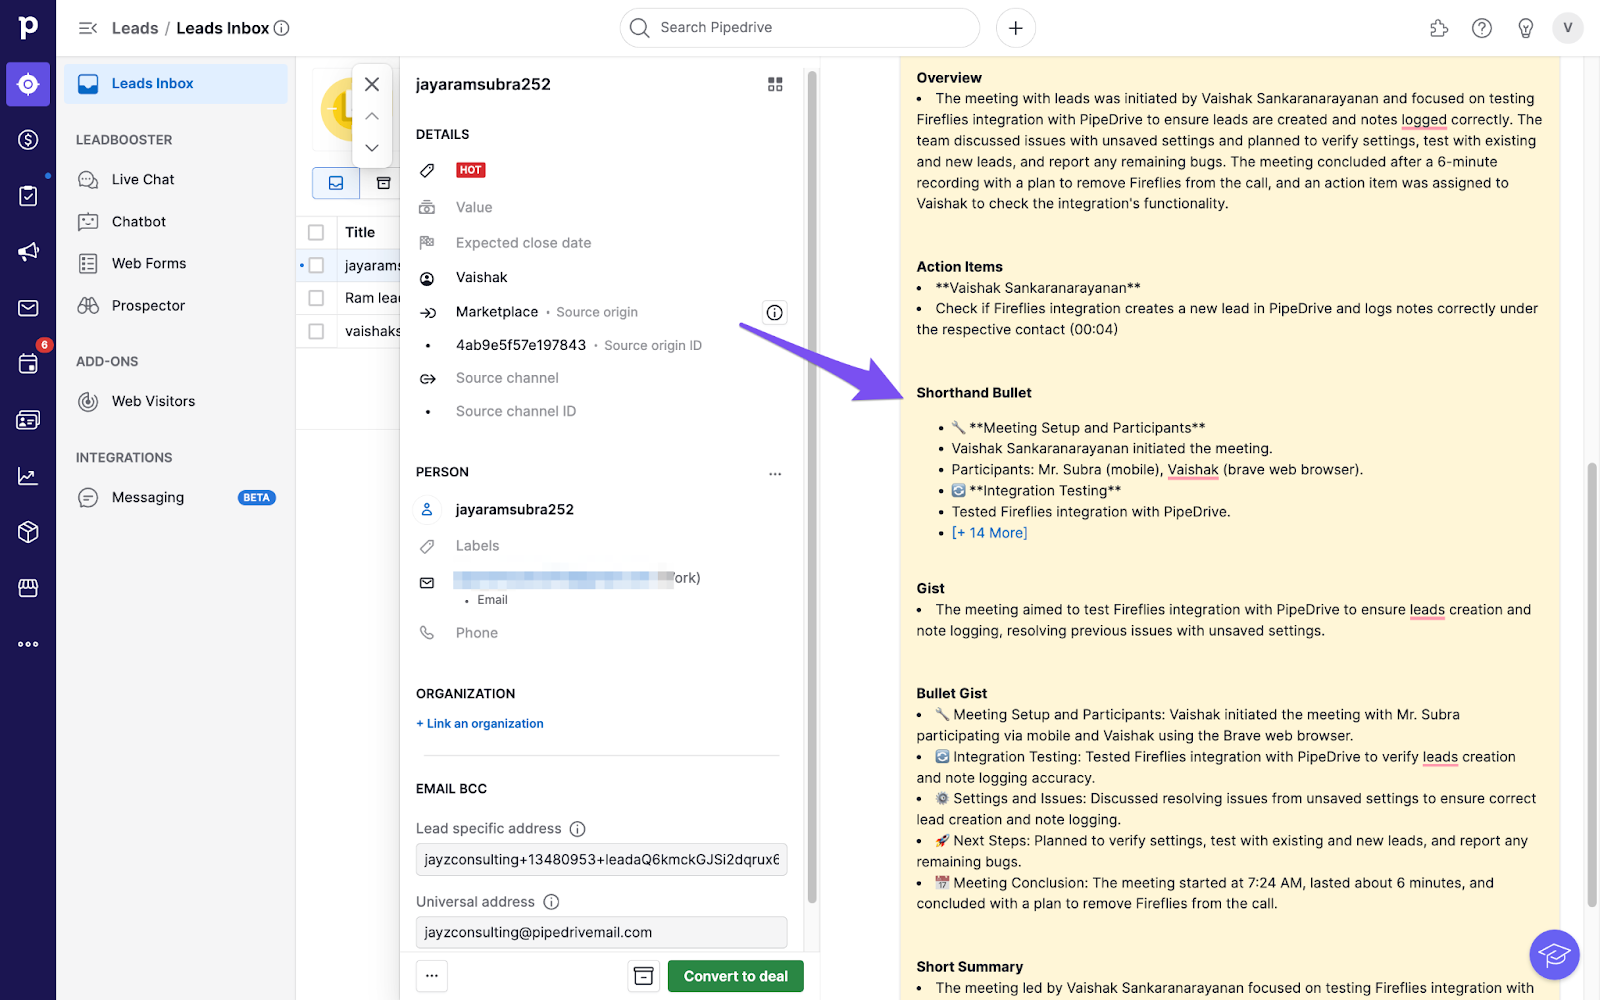Switch to the inbox view toggle
This screenshot has height=1000, width=1600.
pos(336,183)
